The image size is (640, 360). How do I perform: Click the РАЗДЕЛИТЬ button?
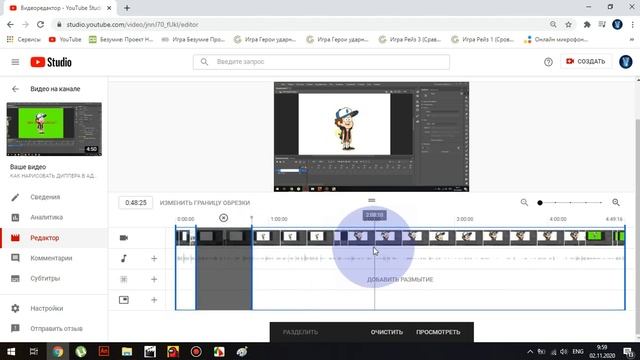300,332
